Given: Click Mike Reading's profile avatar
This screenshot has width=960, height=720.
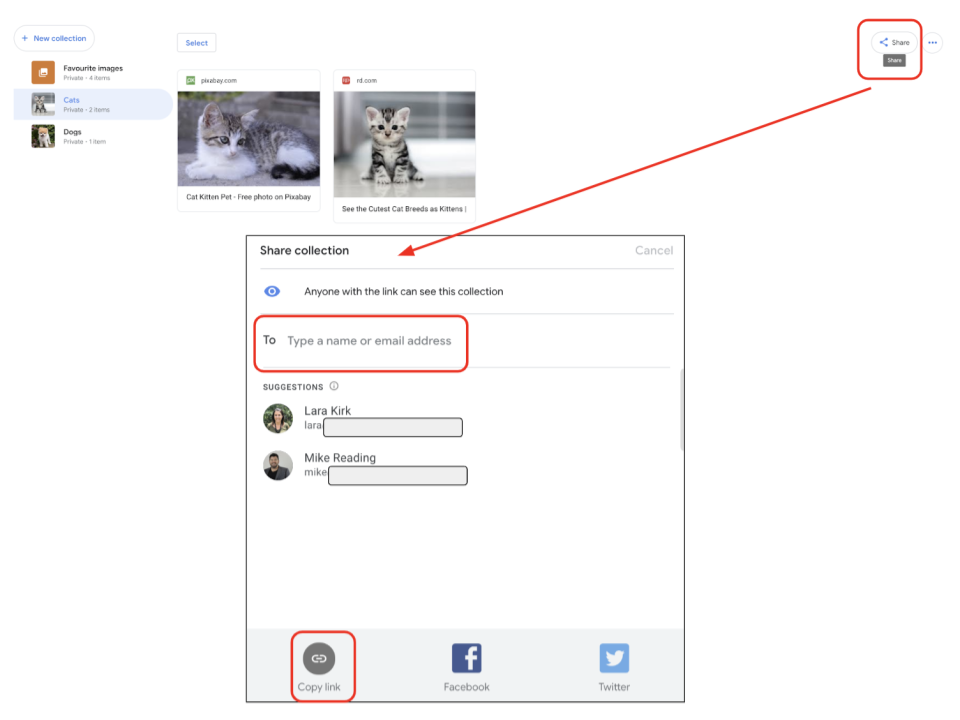Looking at the screenshot, I should [278, 466].
